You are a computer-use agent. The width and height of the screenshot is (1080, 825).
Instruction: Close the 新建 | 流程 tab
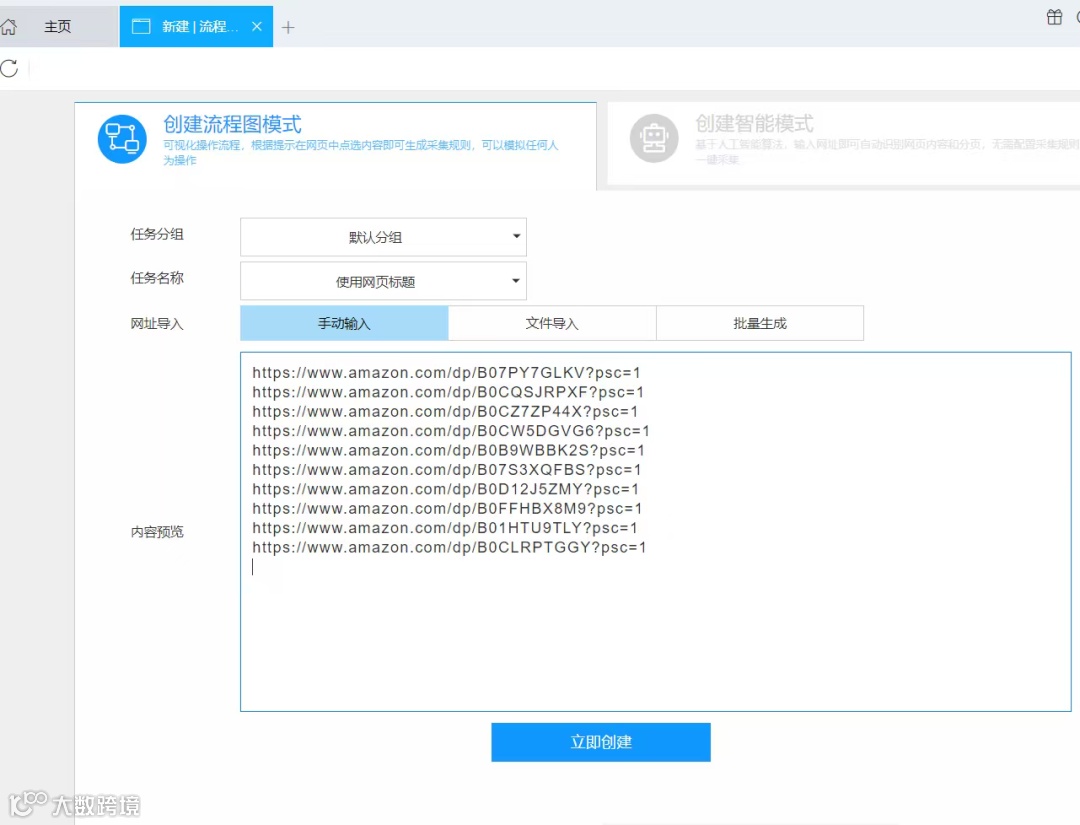pos(257,27)
